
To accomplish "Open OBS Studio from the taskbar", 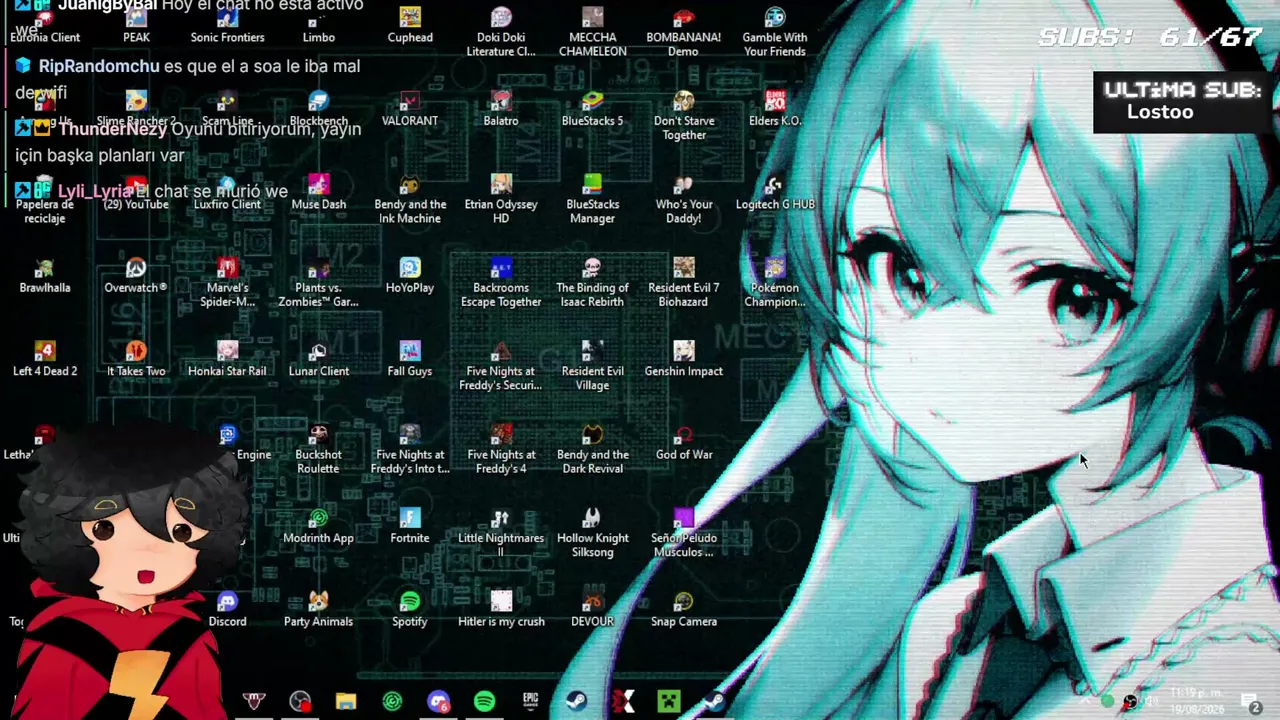I will (x=300, y=702).
